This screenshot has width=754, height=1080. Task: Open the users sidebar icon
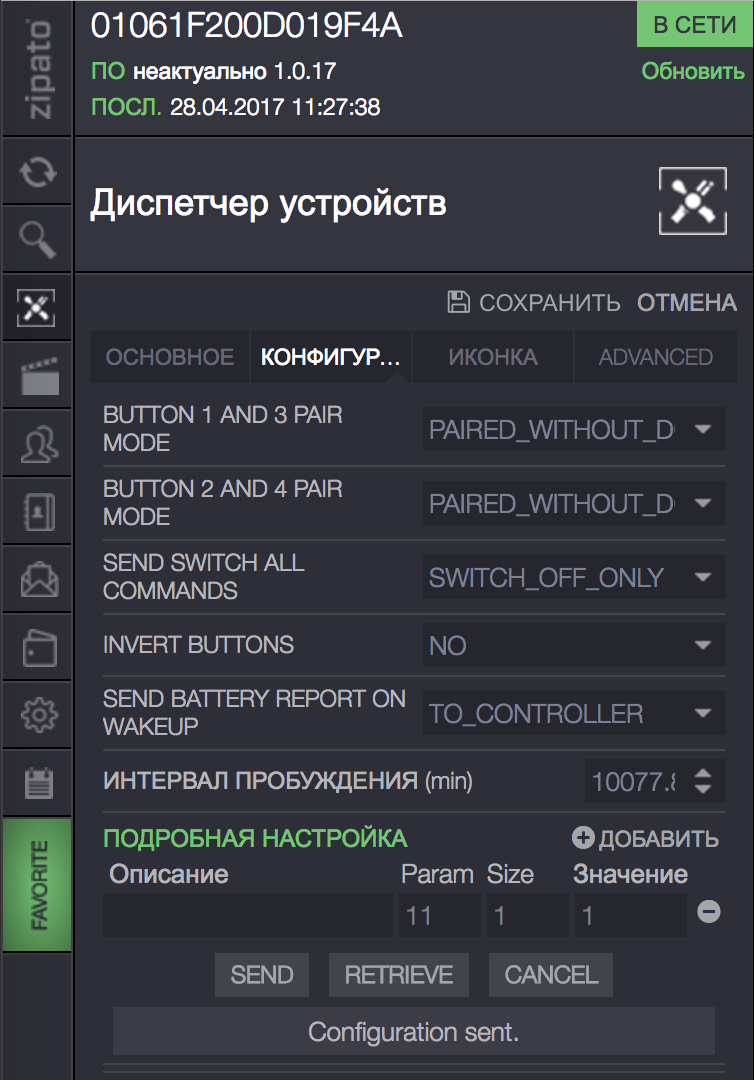click(39, 444)
